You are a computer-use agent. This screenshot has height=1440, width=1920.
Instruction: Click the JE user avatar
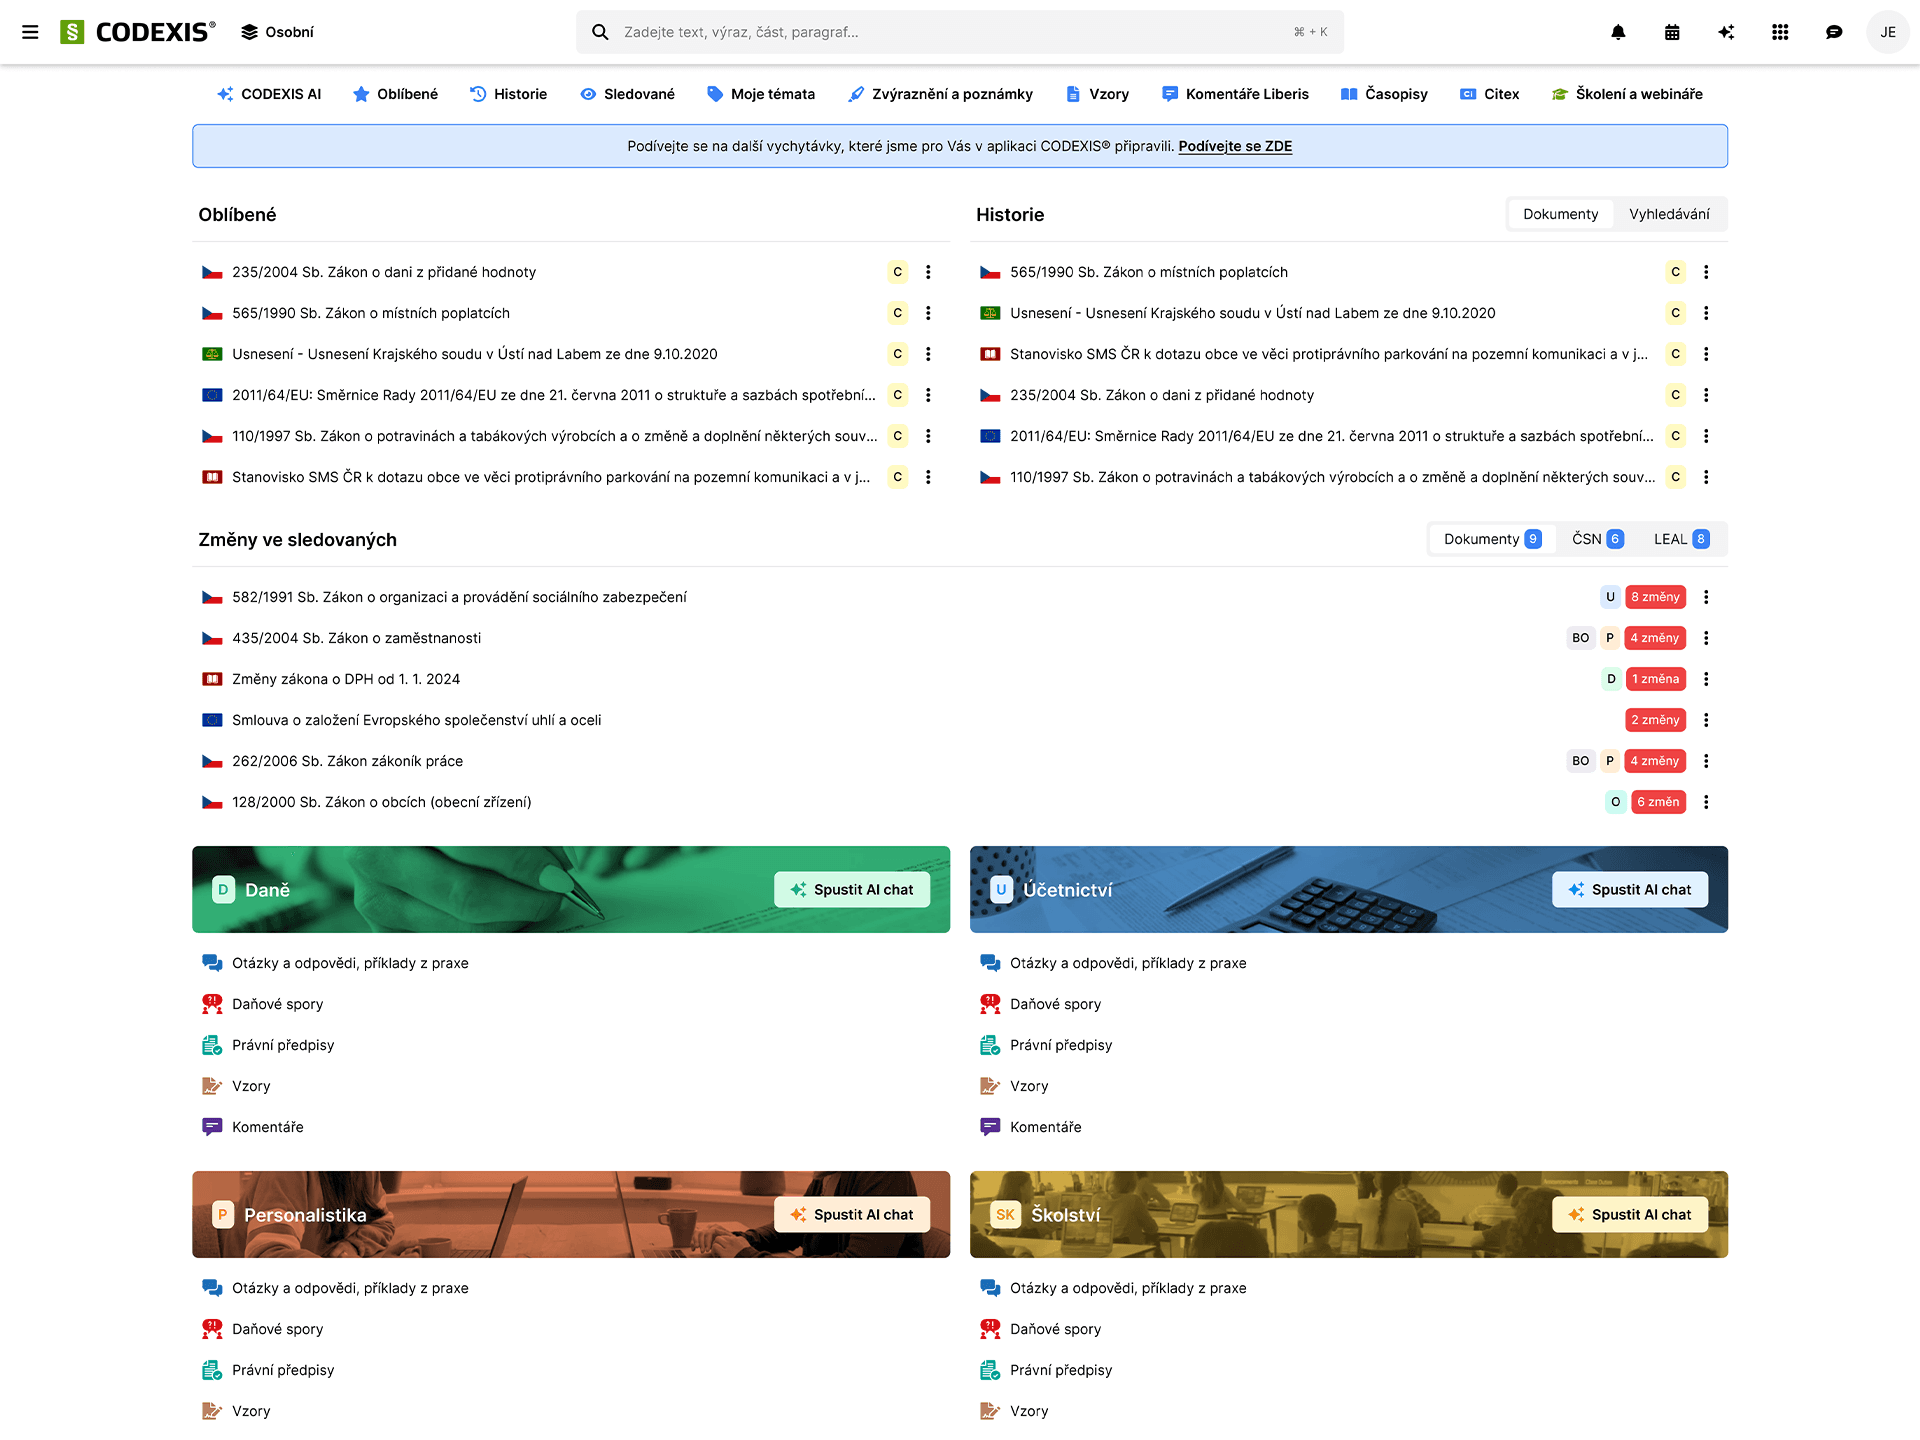point(1888,32)
